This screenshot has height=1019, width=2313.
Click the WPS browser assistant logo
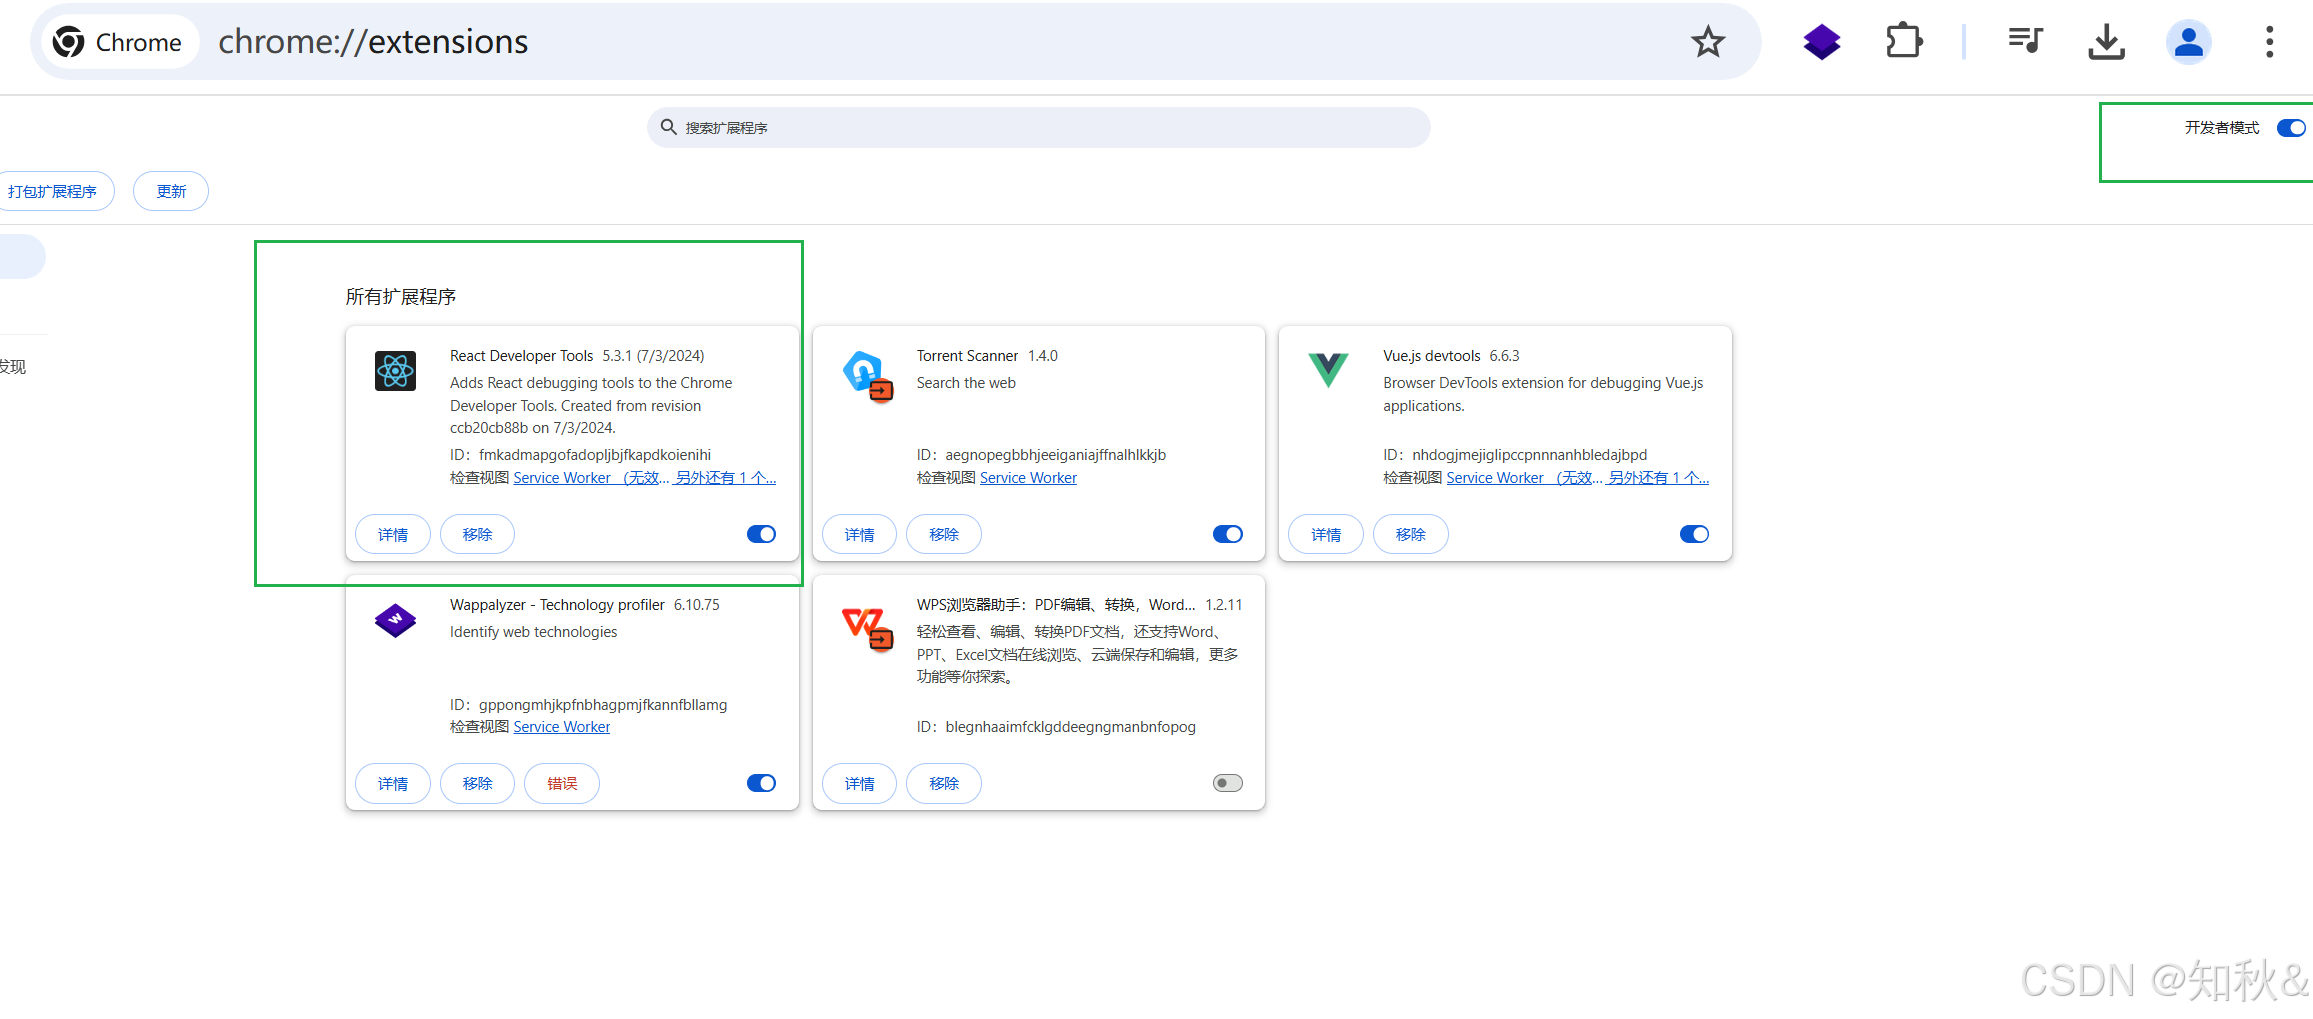867,627
